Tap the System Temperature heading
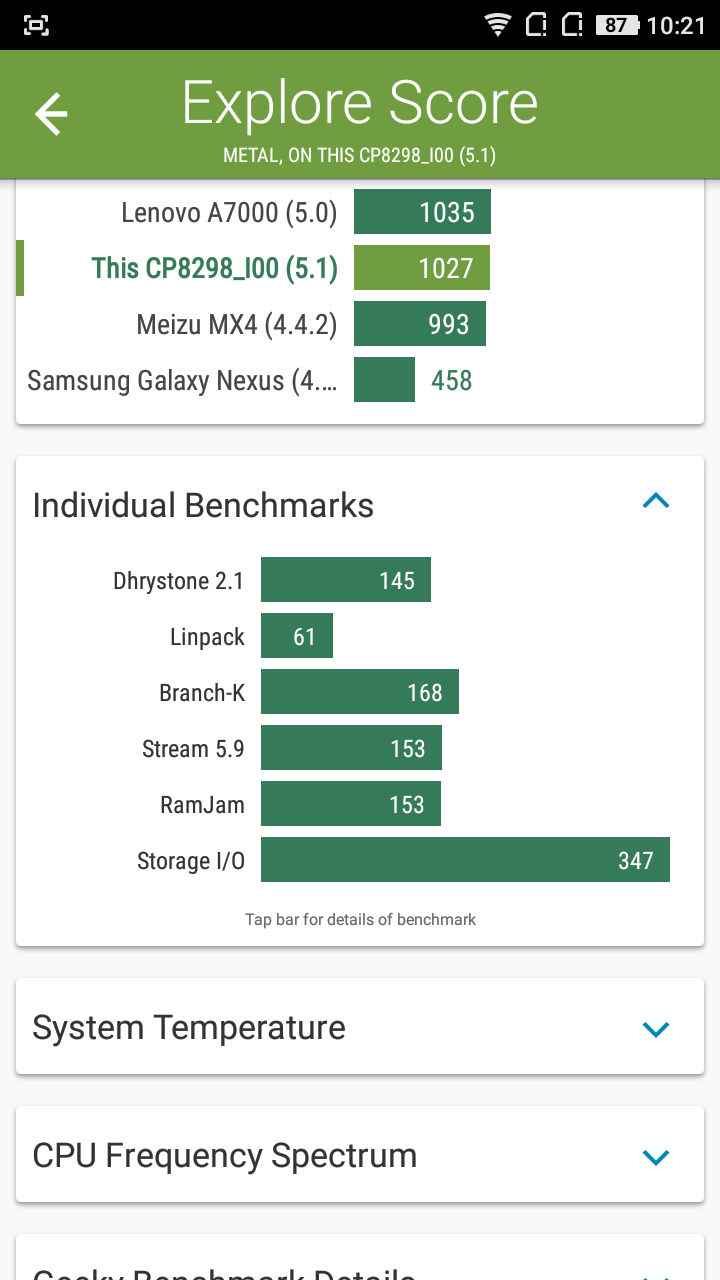The height and width of the screenshot is (1280, 720). 189,1028
